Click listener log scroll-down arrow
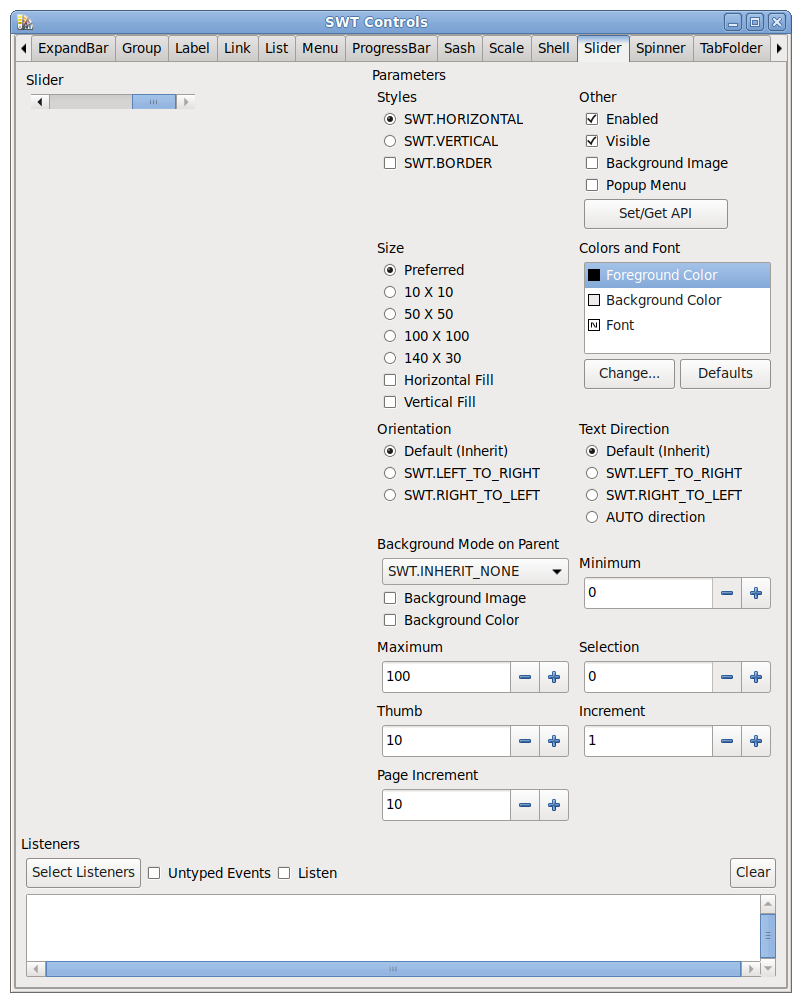This screenshot has height=1003, width=802. (x=768, y=968)
